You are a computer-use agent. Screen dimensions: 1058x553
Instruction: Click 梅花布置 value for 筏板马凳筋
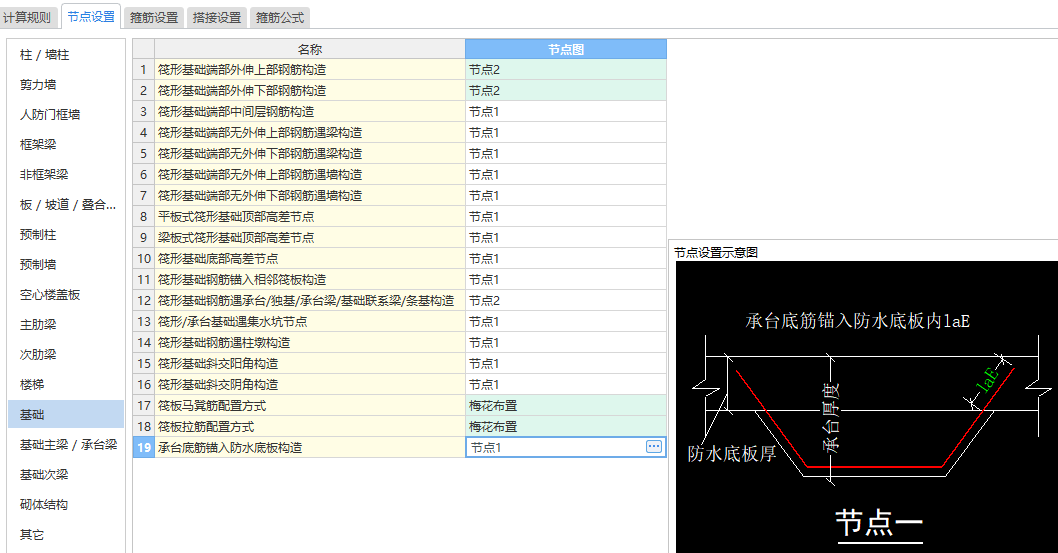click(x=566, y=405)
